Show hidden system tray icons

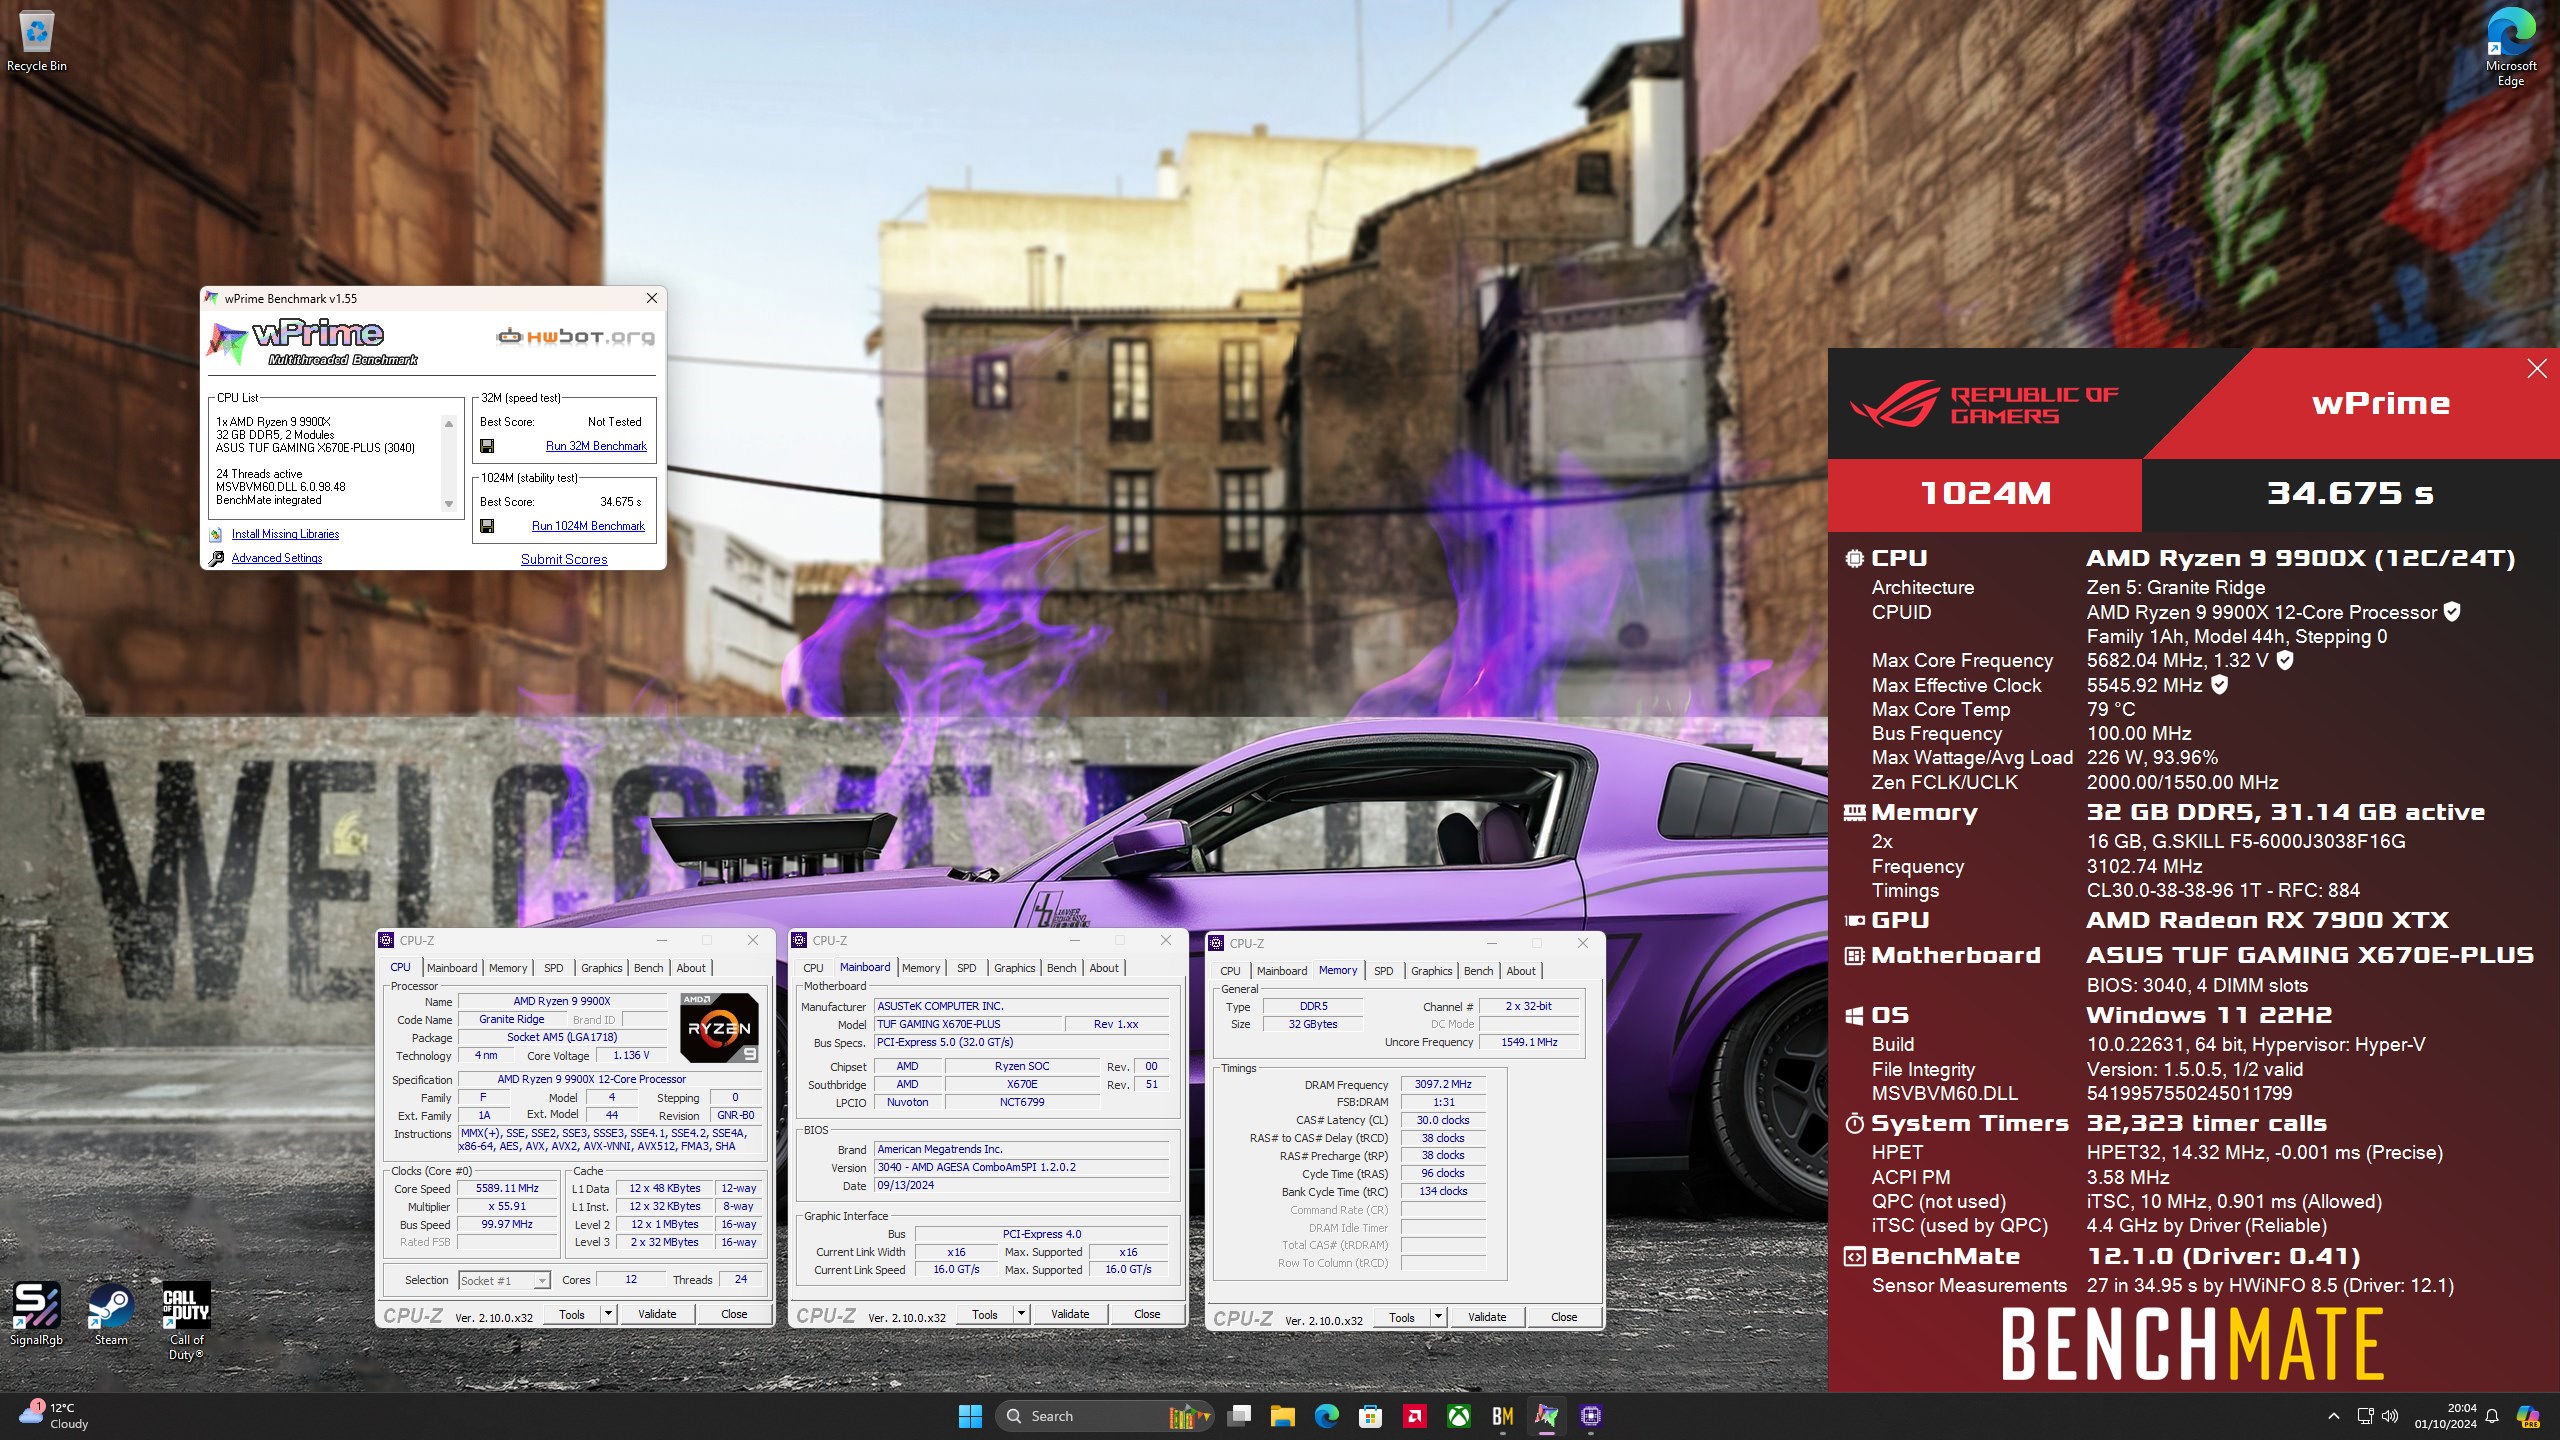click(x=2334, y=1416)
